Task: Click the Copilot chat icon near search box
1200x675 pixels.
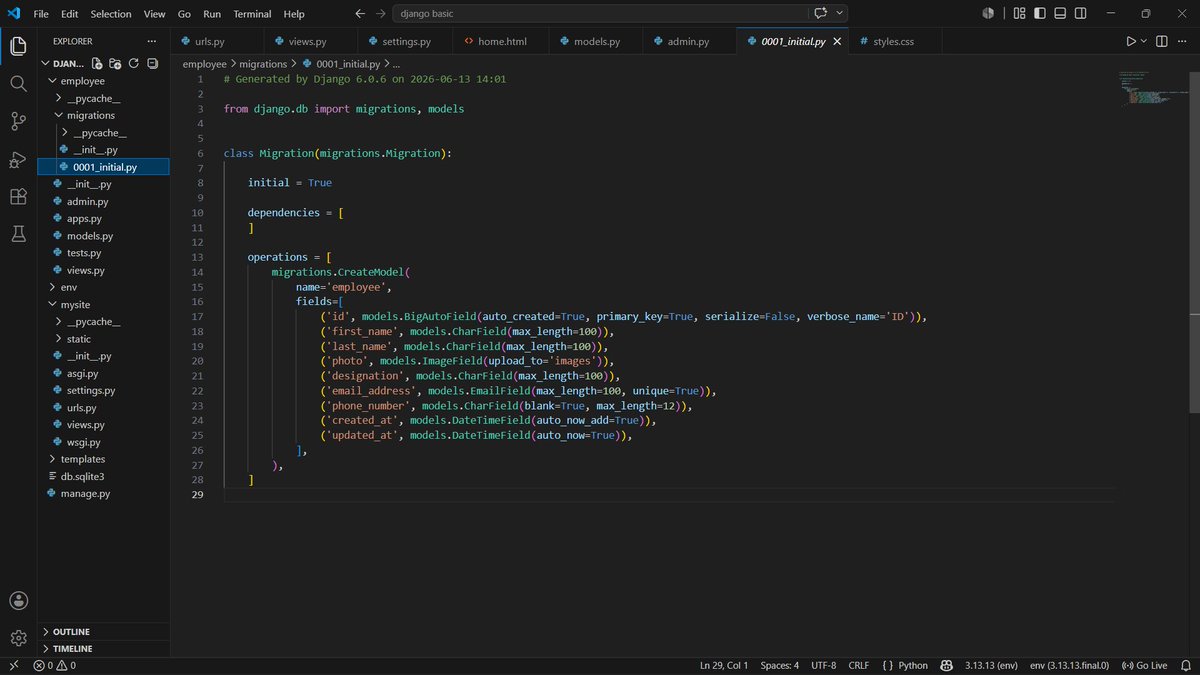Action: [821, 14]
